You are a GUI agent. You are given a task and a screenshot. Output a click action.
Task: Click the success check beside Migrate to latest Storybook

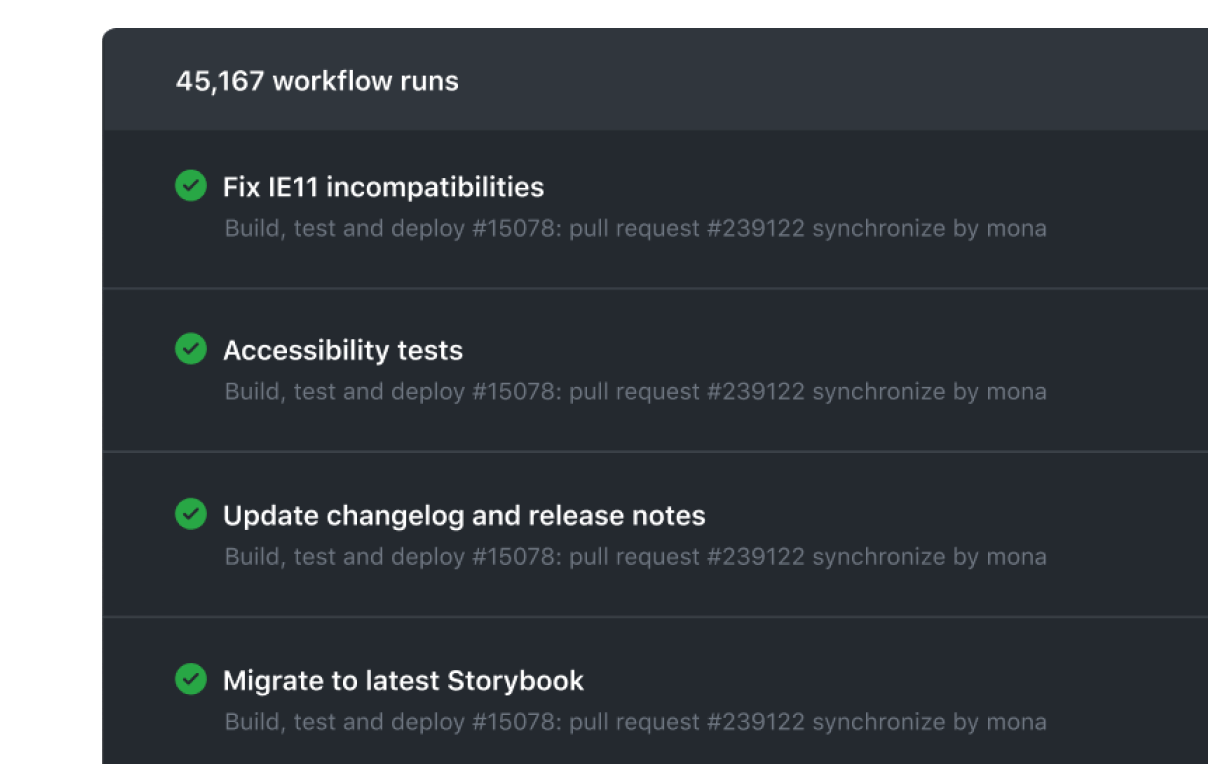pos(191,679)
